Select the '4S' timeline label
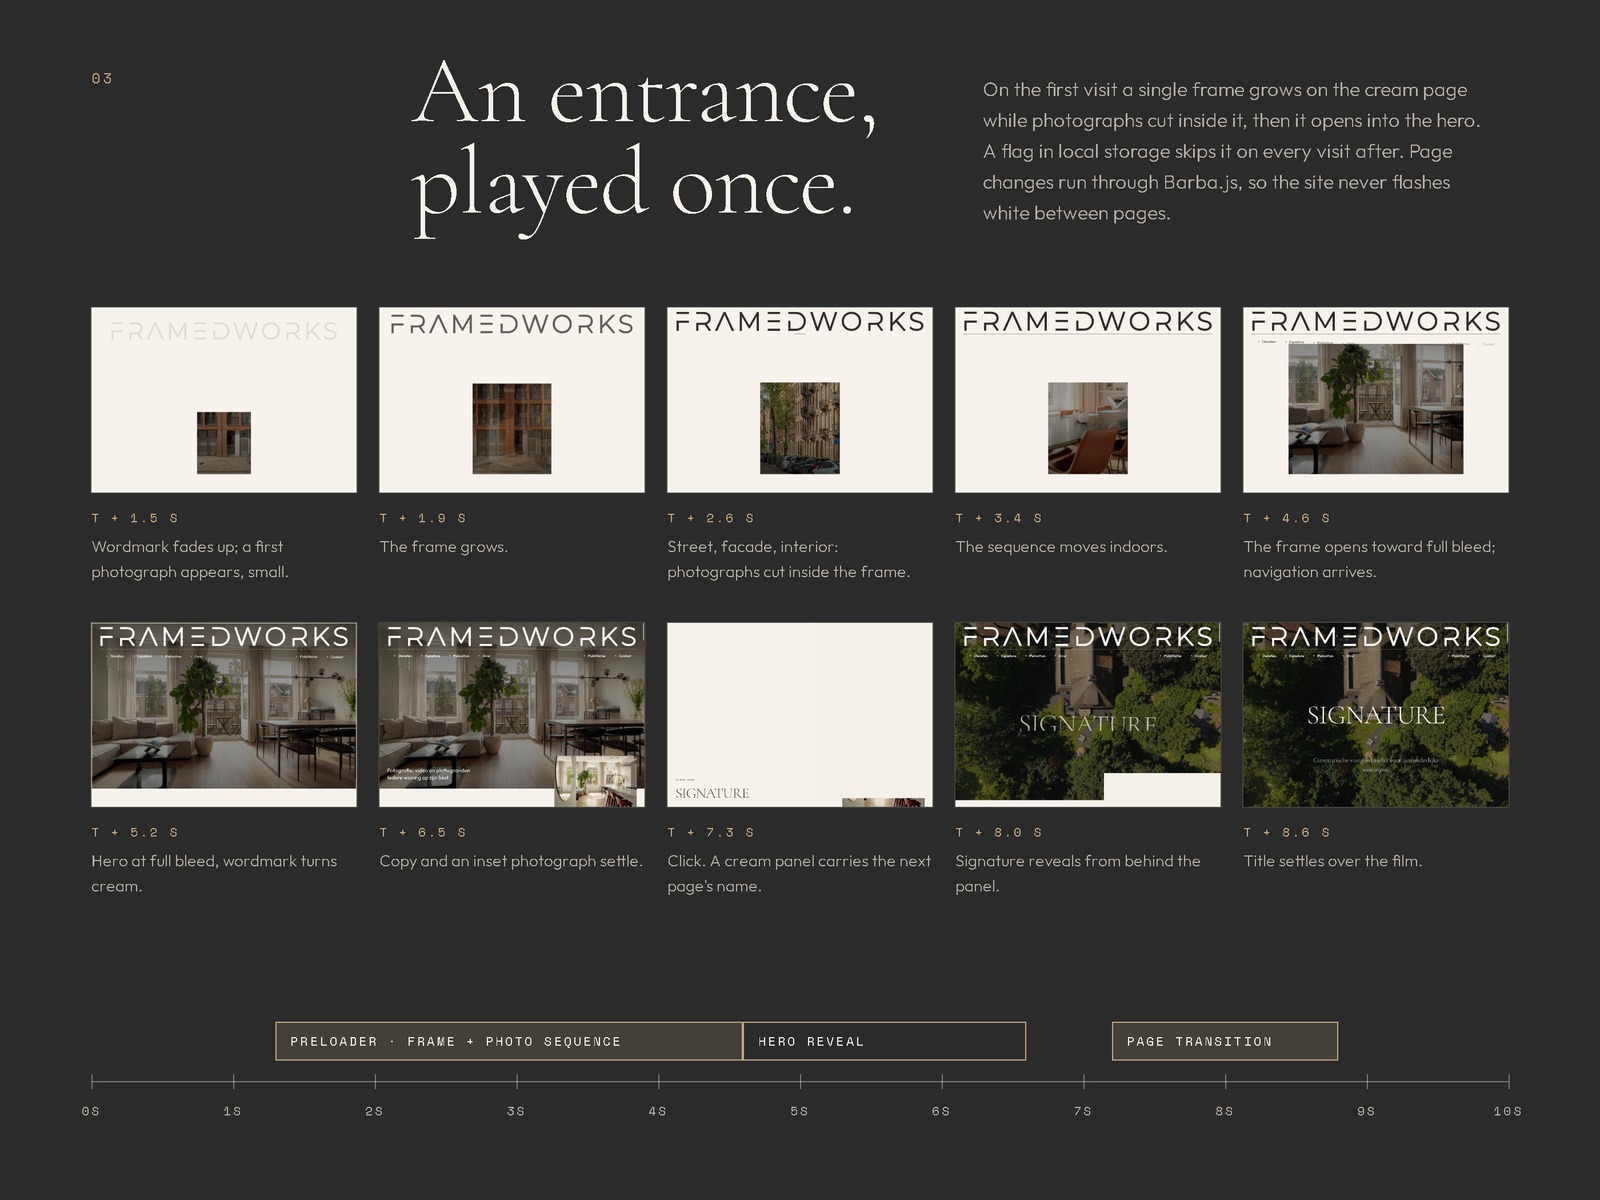Image resolution: width=1600 pixels, height=1200 pixels. tap(657, 1111)
